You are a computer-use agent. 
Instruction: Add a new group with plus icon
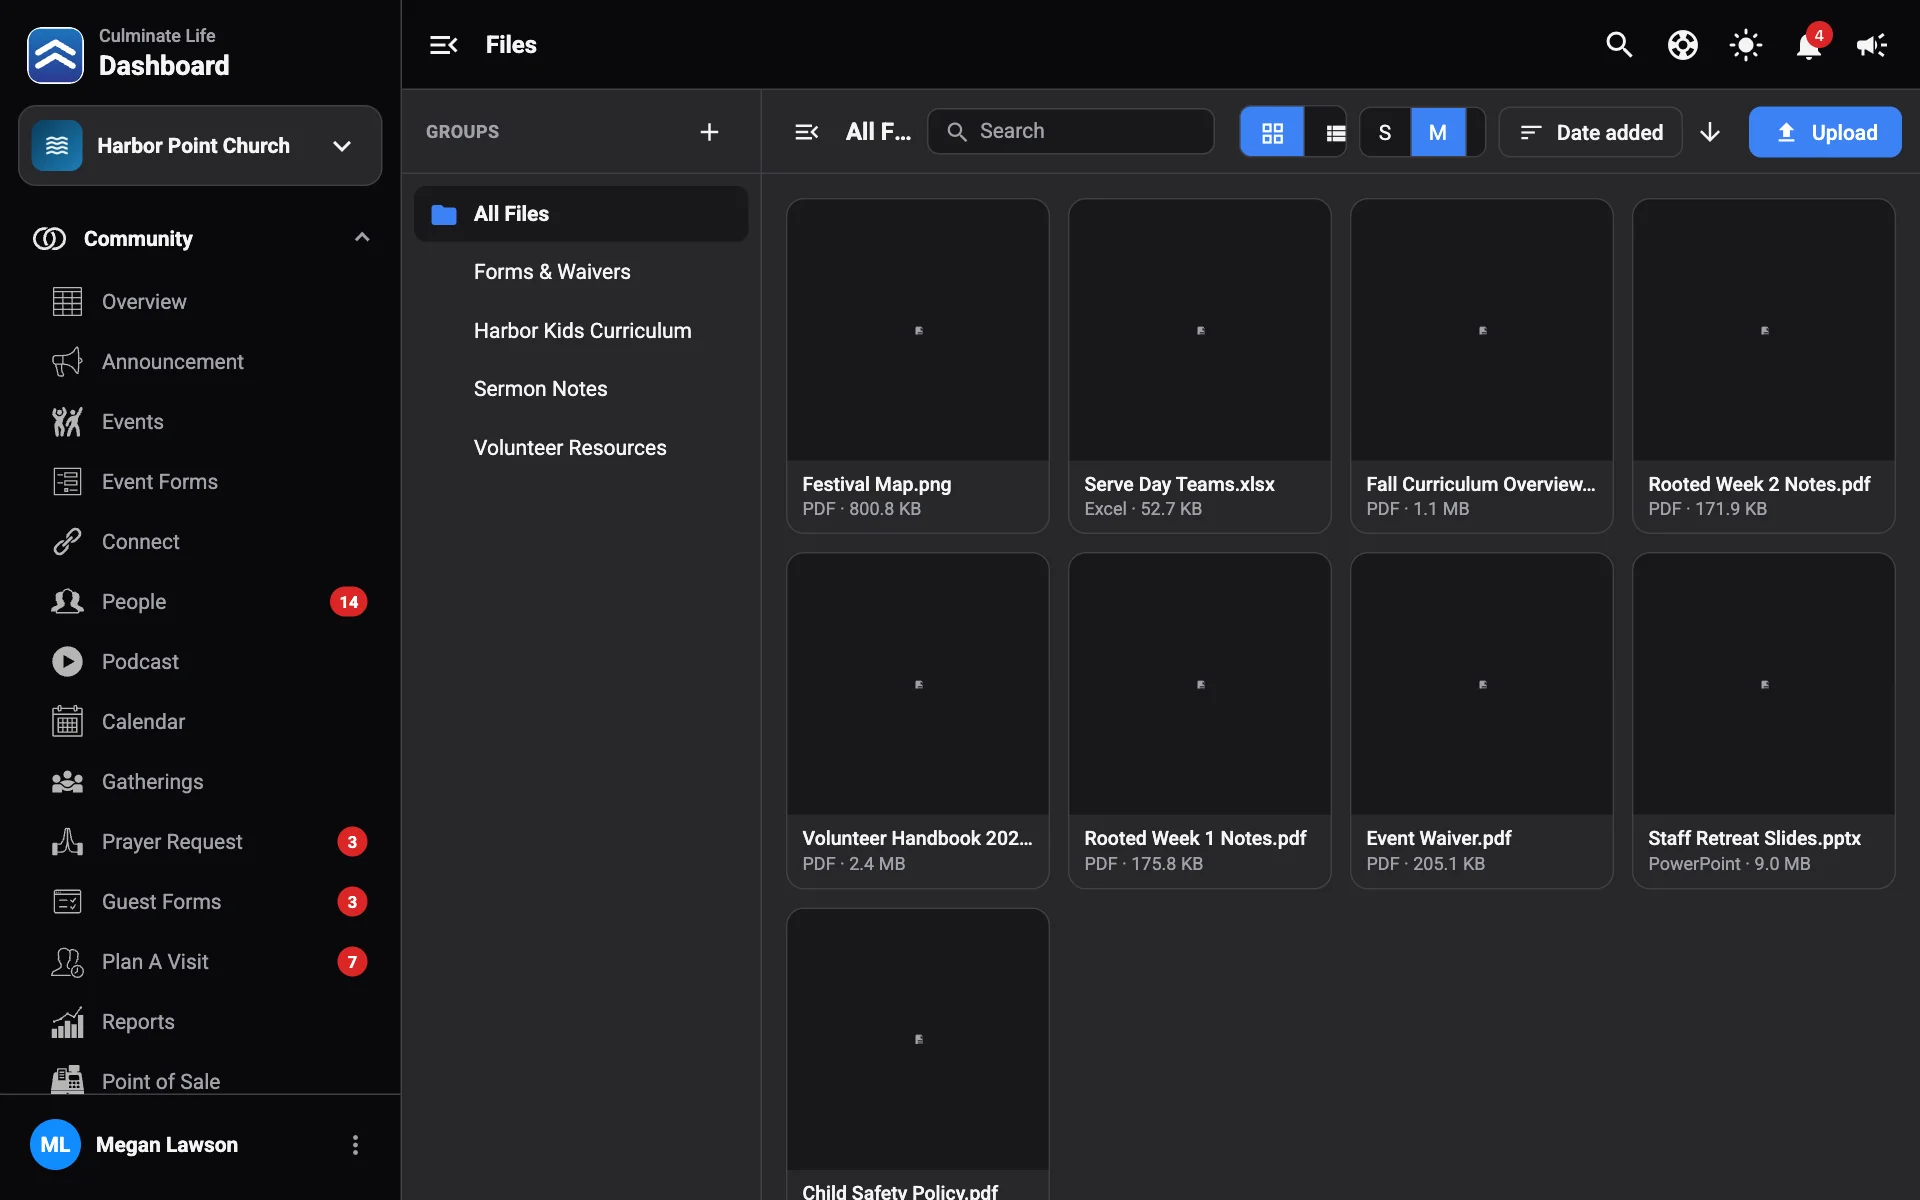[x=709, y=132]
